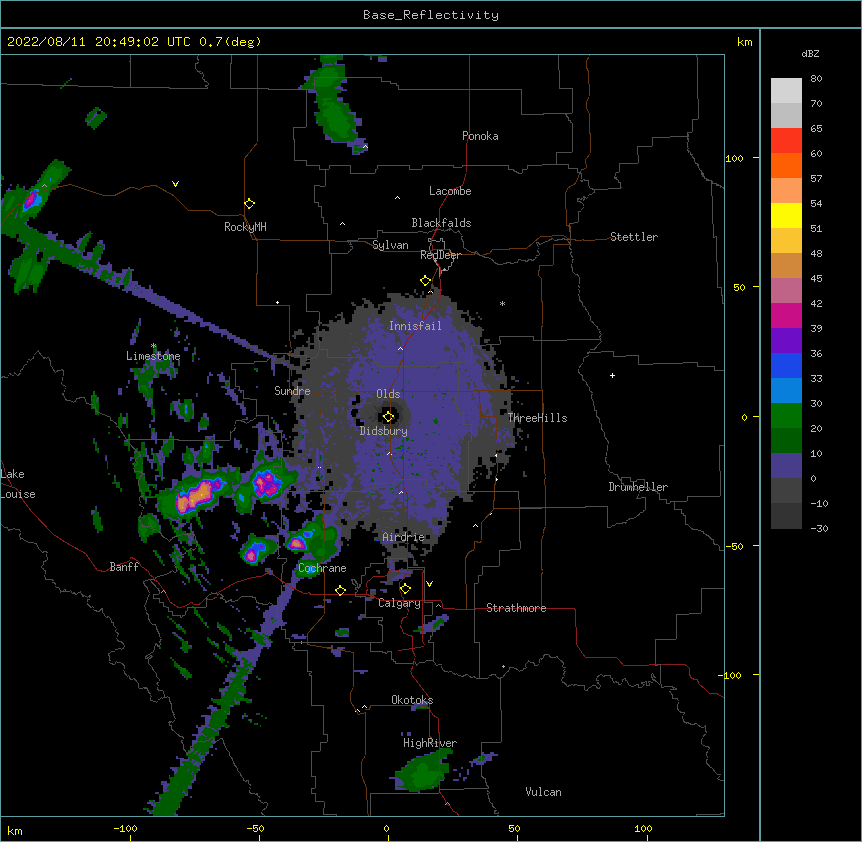
Task: Select the red 60-65 dBZ legend swatch
Action: pos(786,141)
